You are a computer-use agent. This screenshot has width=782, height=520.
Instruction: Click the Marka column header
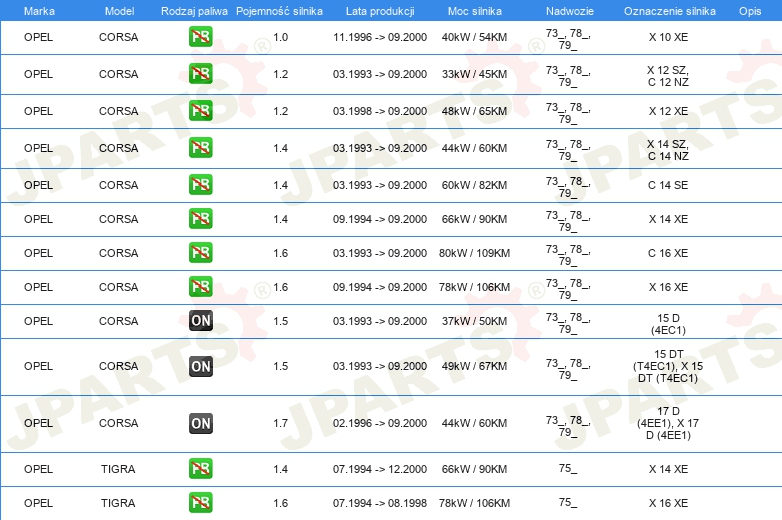point(39,11)
